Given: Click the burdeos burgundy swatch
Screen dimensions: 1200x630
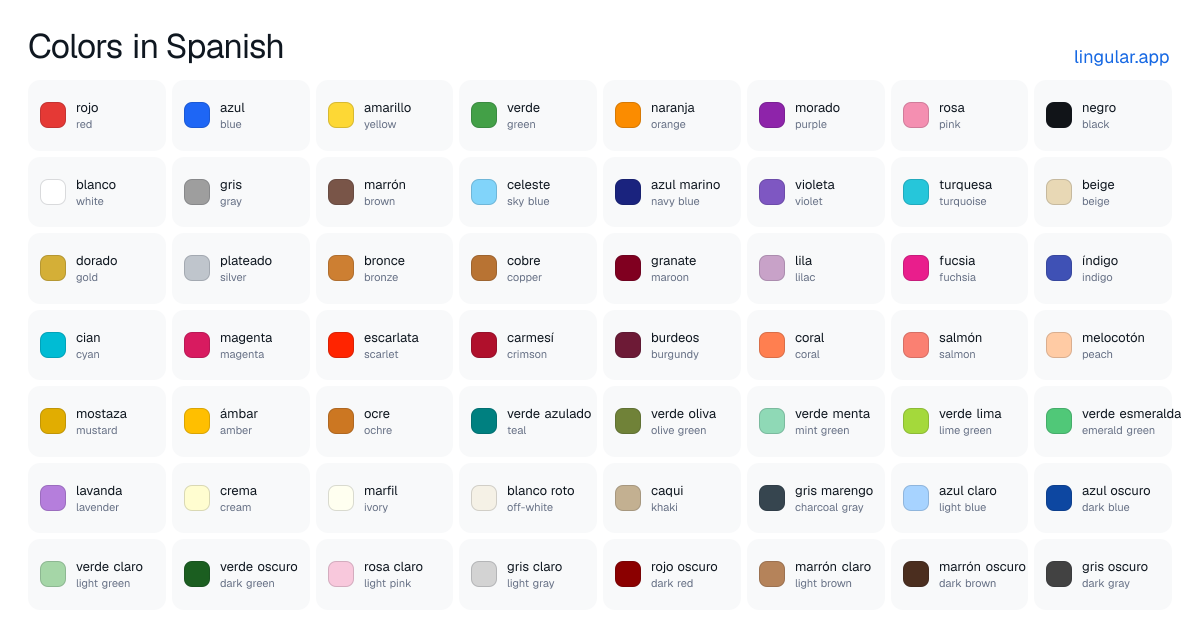Looking at the screenshot, I should coord(628,345).
